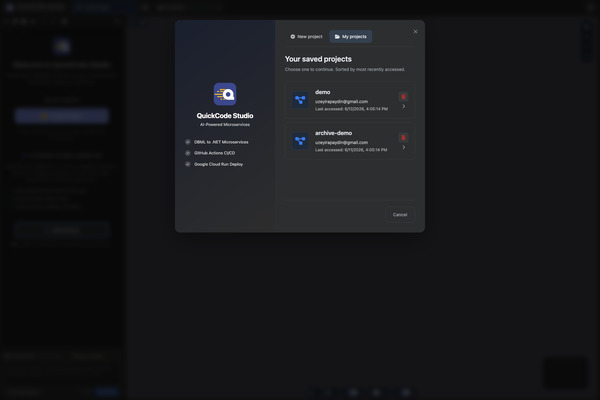The width and height of the screenshot is (600, 400).
Task: Click the "Last accessed" line of demo
Action: click(x=351, y=109)
